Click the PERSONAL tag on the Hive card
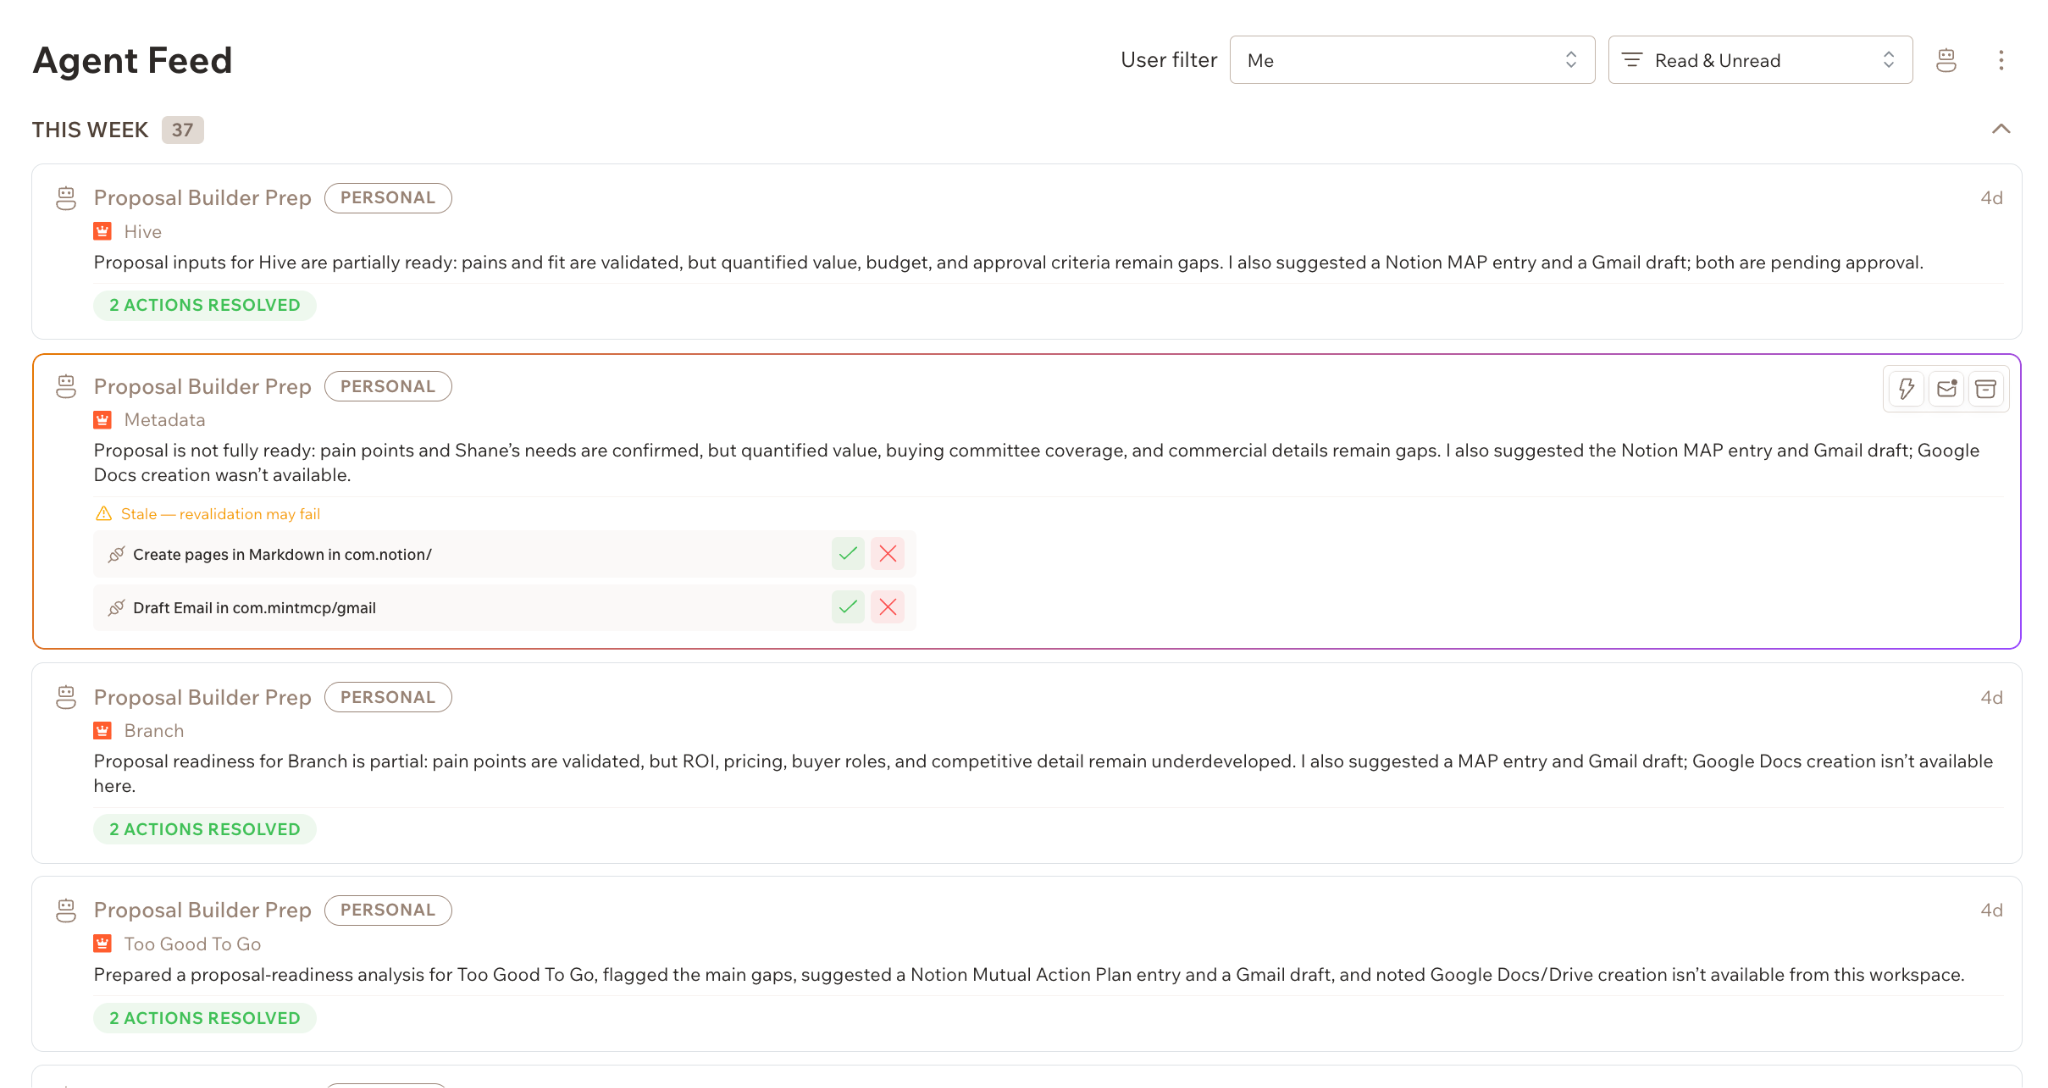The height and width of the screenshot is (1088, 2048). [x=388, y=198]
